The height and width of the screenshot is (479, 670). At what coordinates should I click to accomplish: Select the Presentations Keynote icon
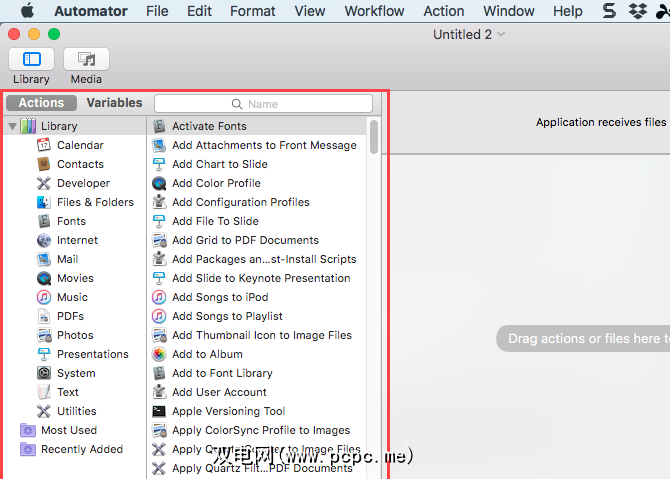(x=44, y=354)
